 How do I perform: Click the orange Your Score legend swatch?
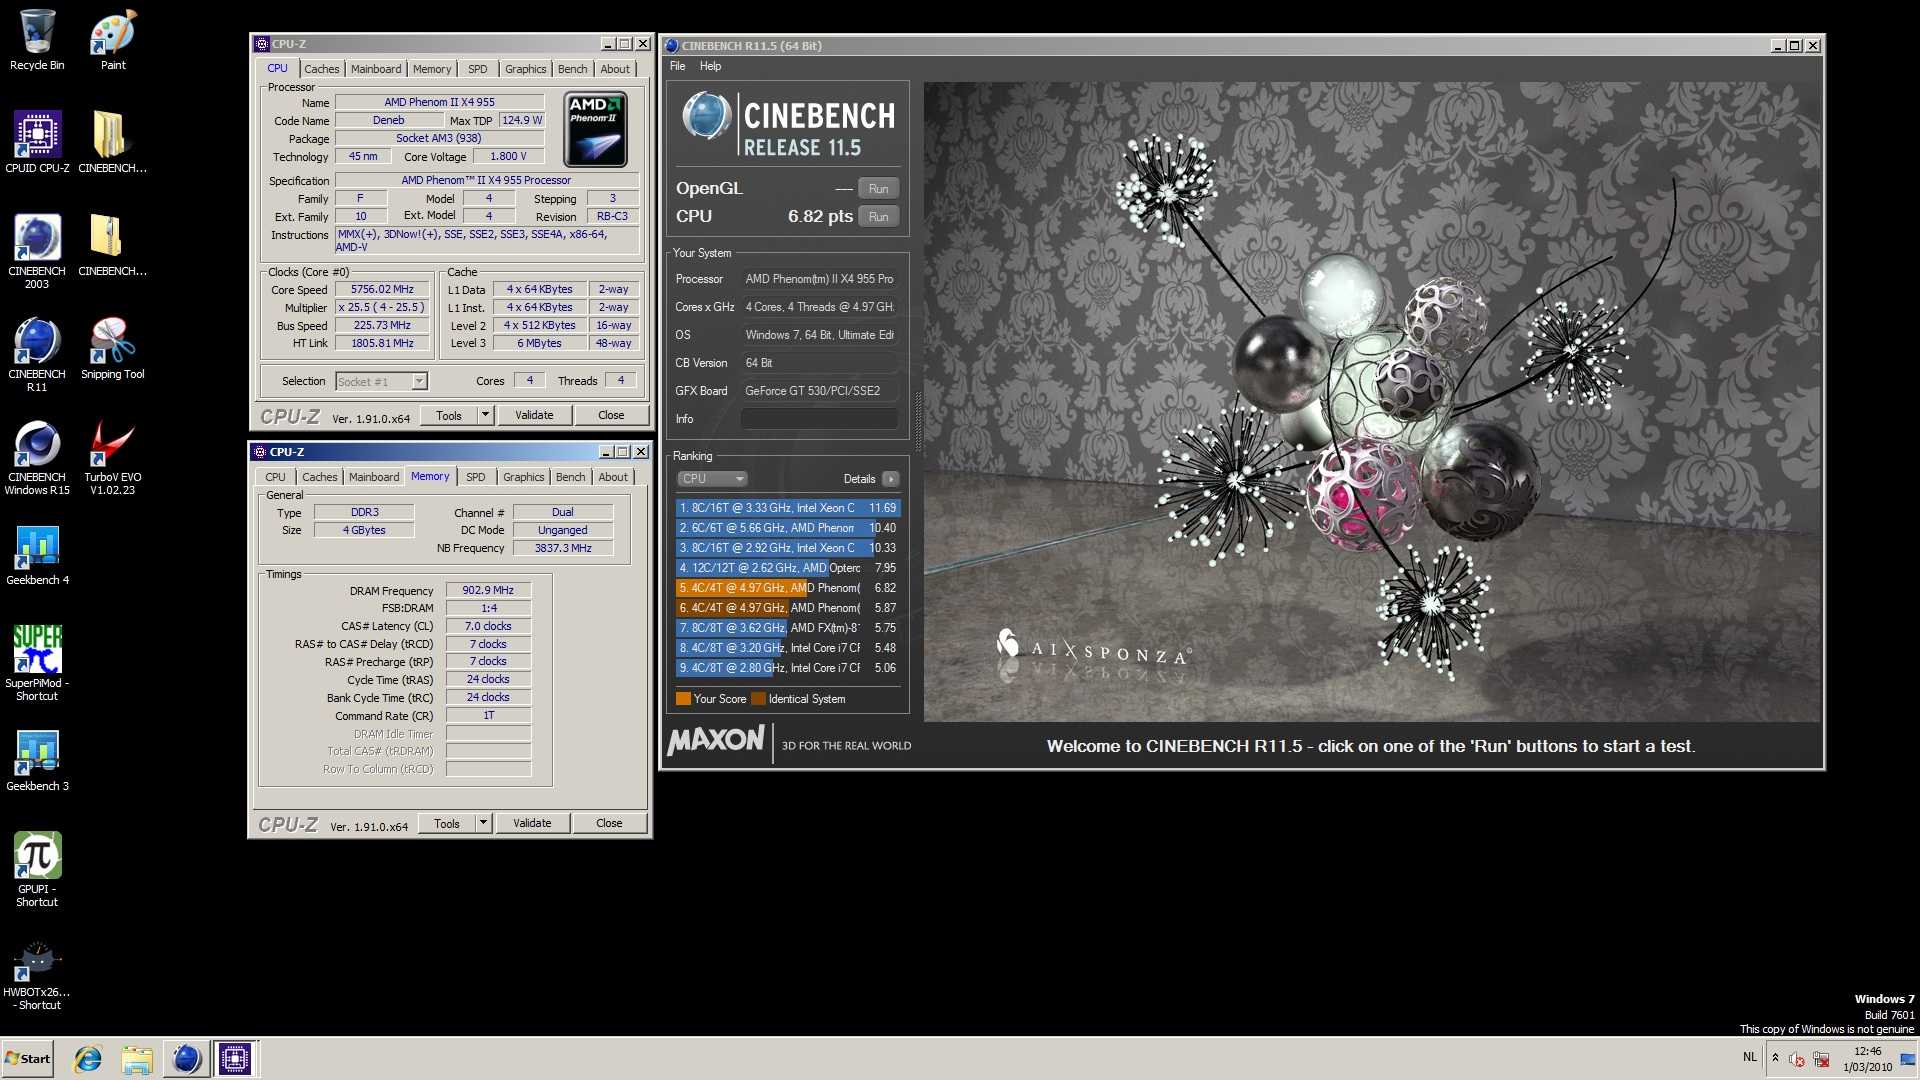[x=683, y=699]
